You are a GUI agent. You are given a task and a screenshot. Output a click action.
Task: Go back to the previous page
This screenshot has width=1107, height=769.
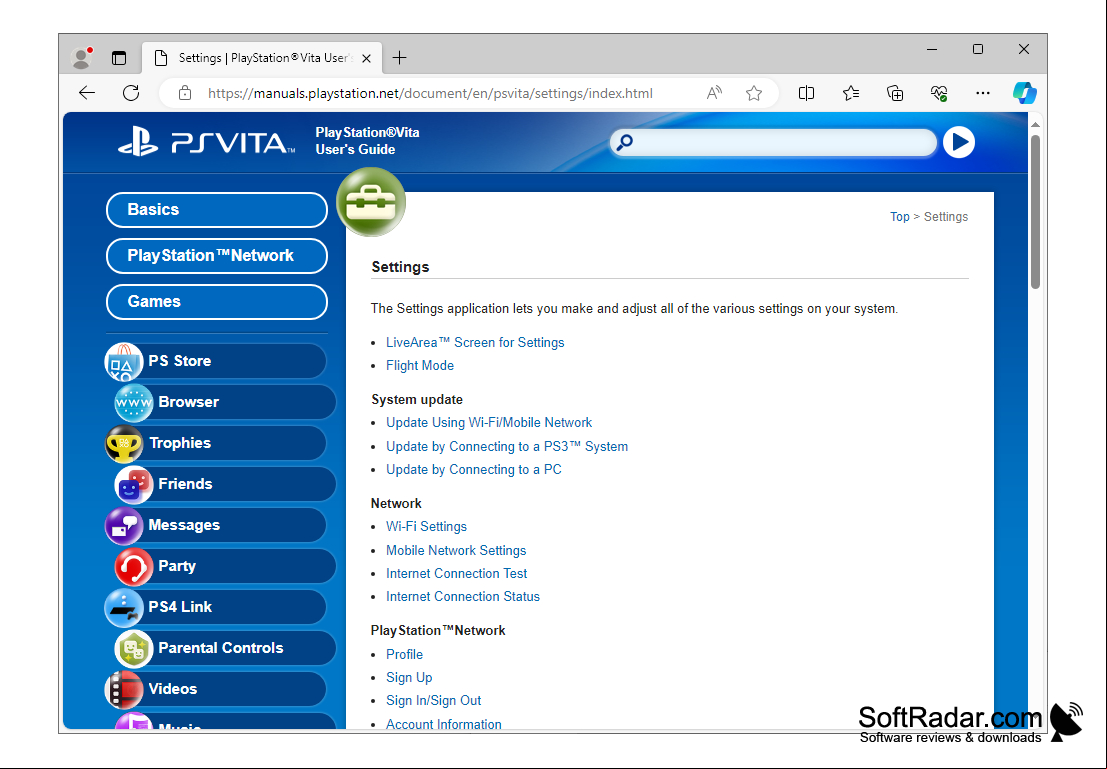coord(87,93)
